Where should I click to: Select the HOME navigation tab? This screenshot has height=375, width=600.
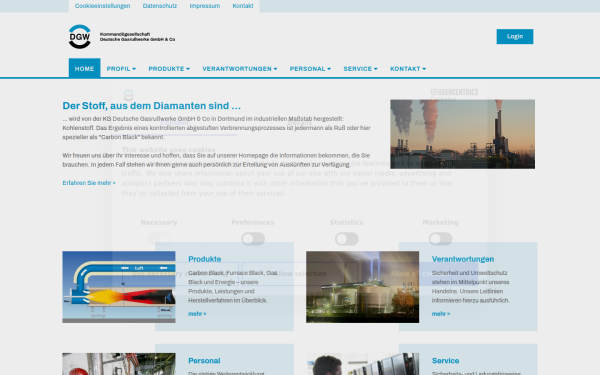coord(85,68)
